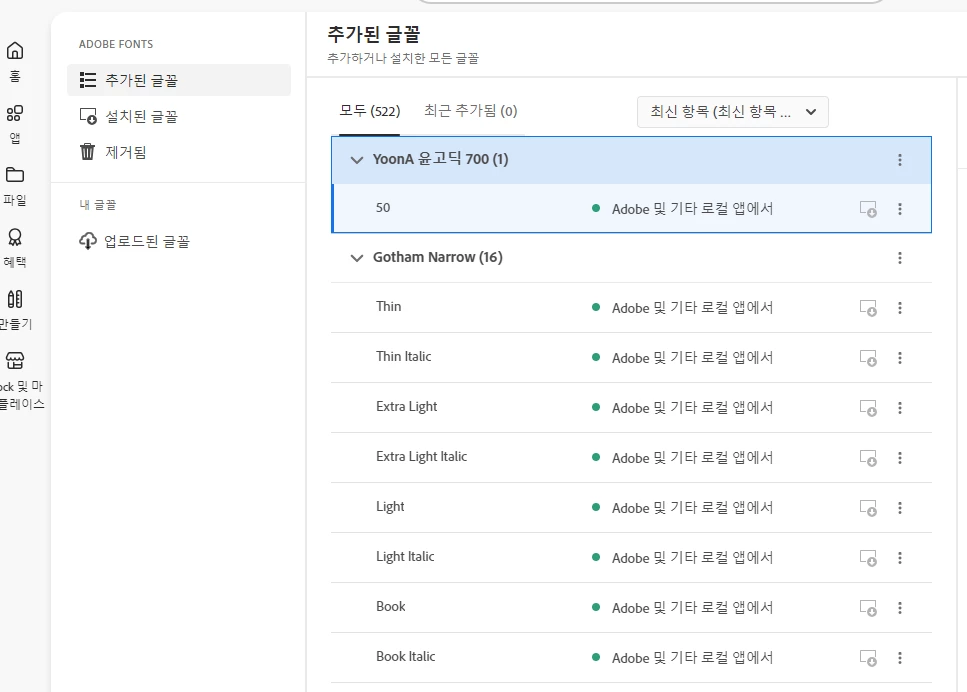Open more options for Thin row
Image resolution: width=967 pixels, height=692 pixels.
(x=900, y=308)
